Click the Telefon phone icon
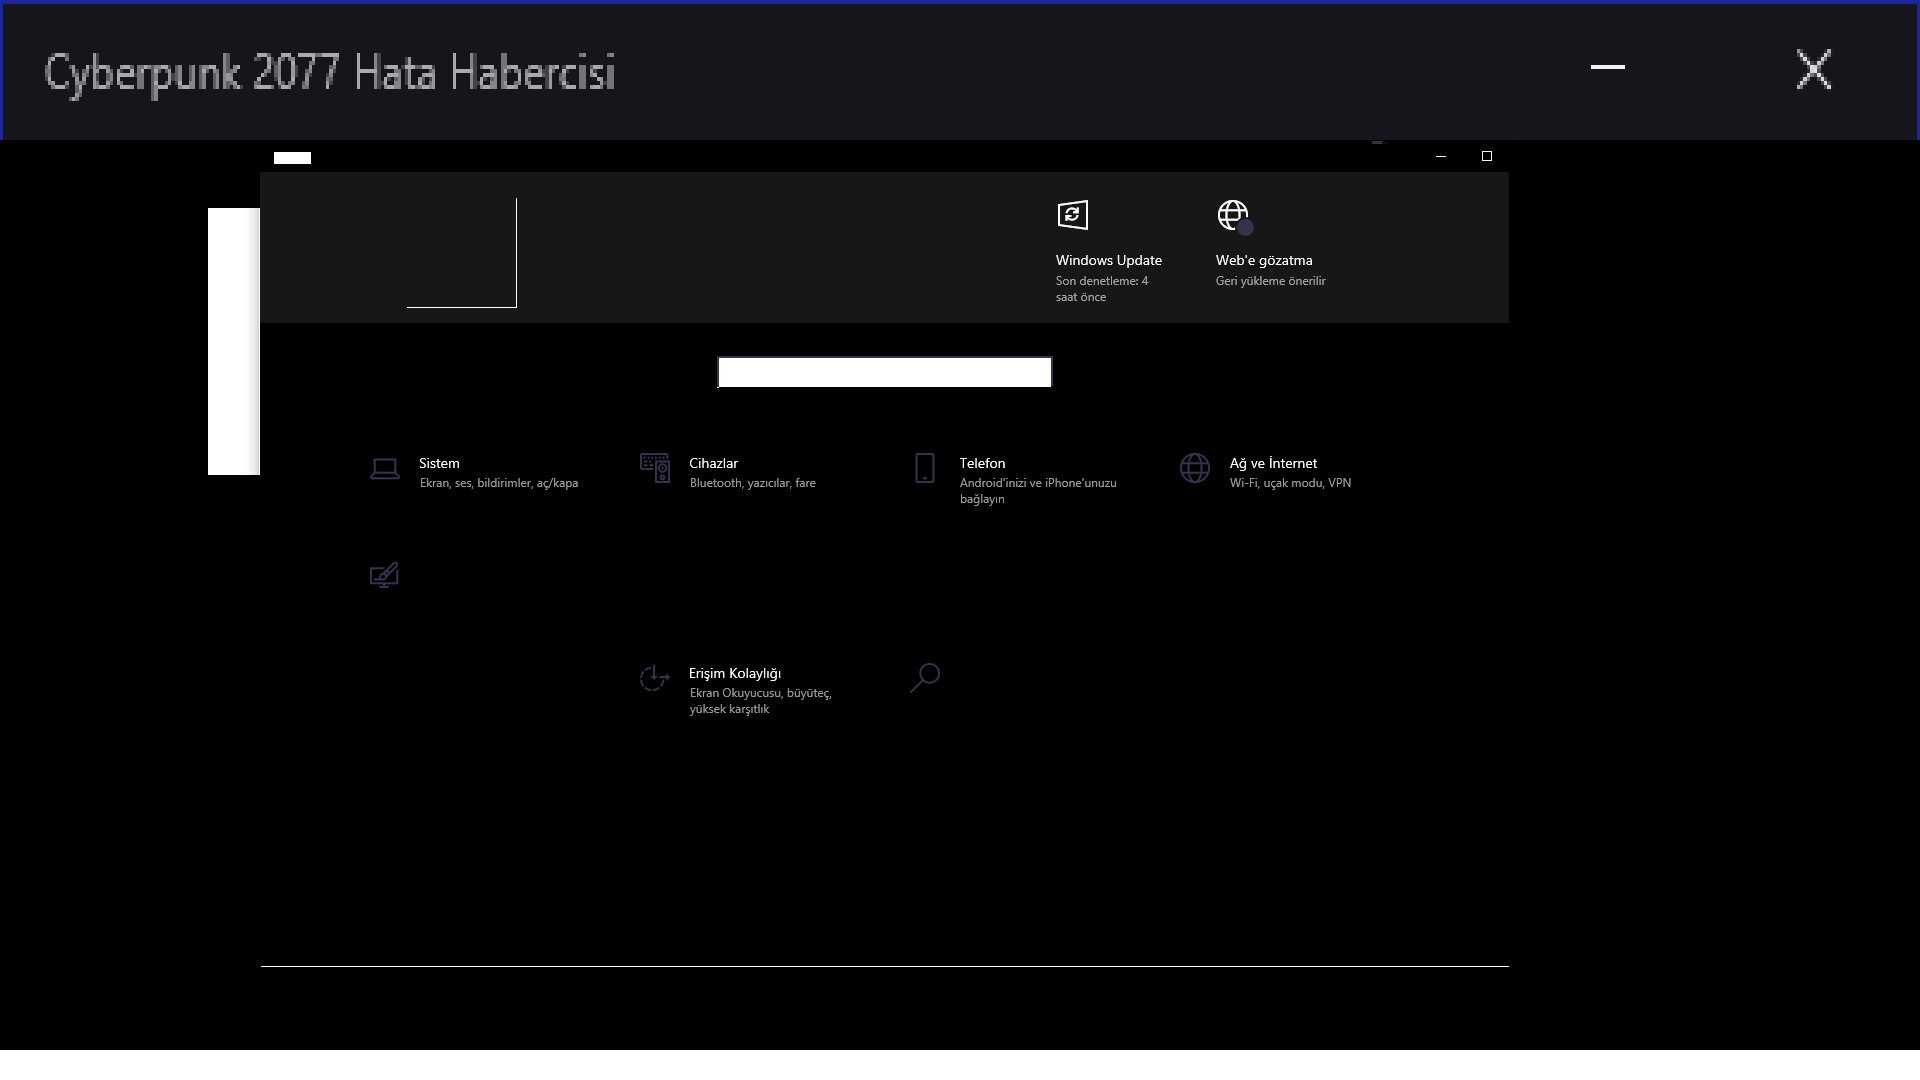The width and height of the screenshot is (1920, 1080). [925, 468]
